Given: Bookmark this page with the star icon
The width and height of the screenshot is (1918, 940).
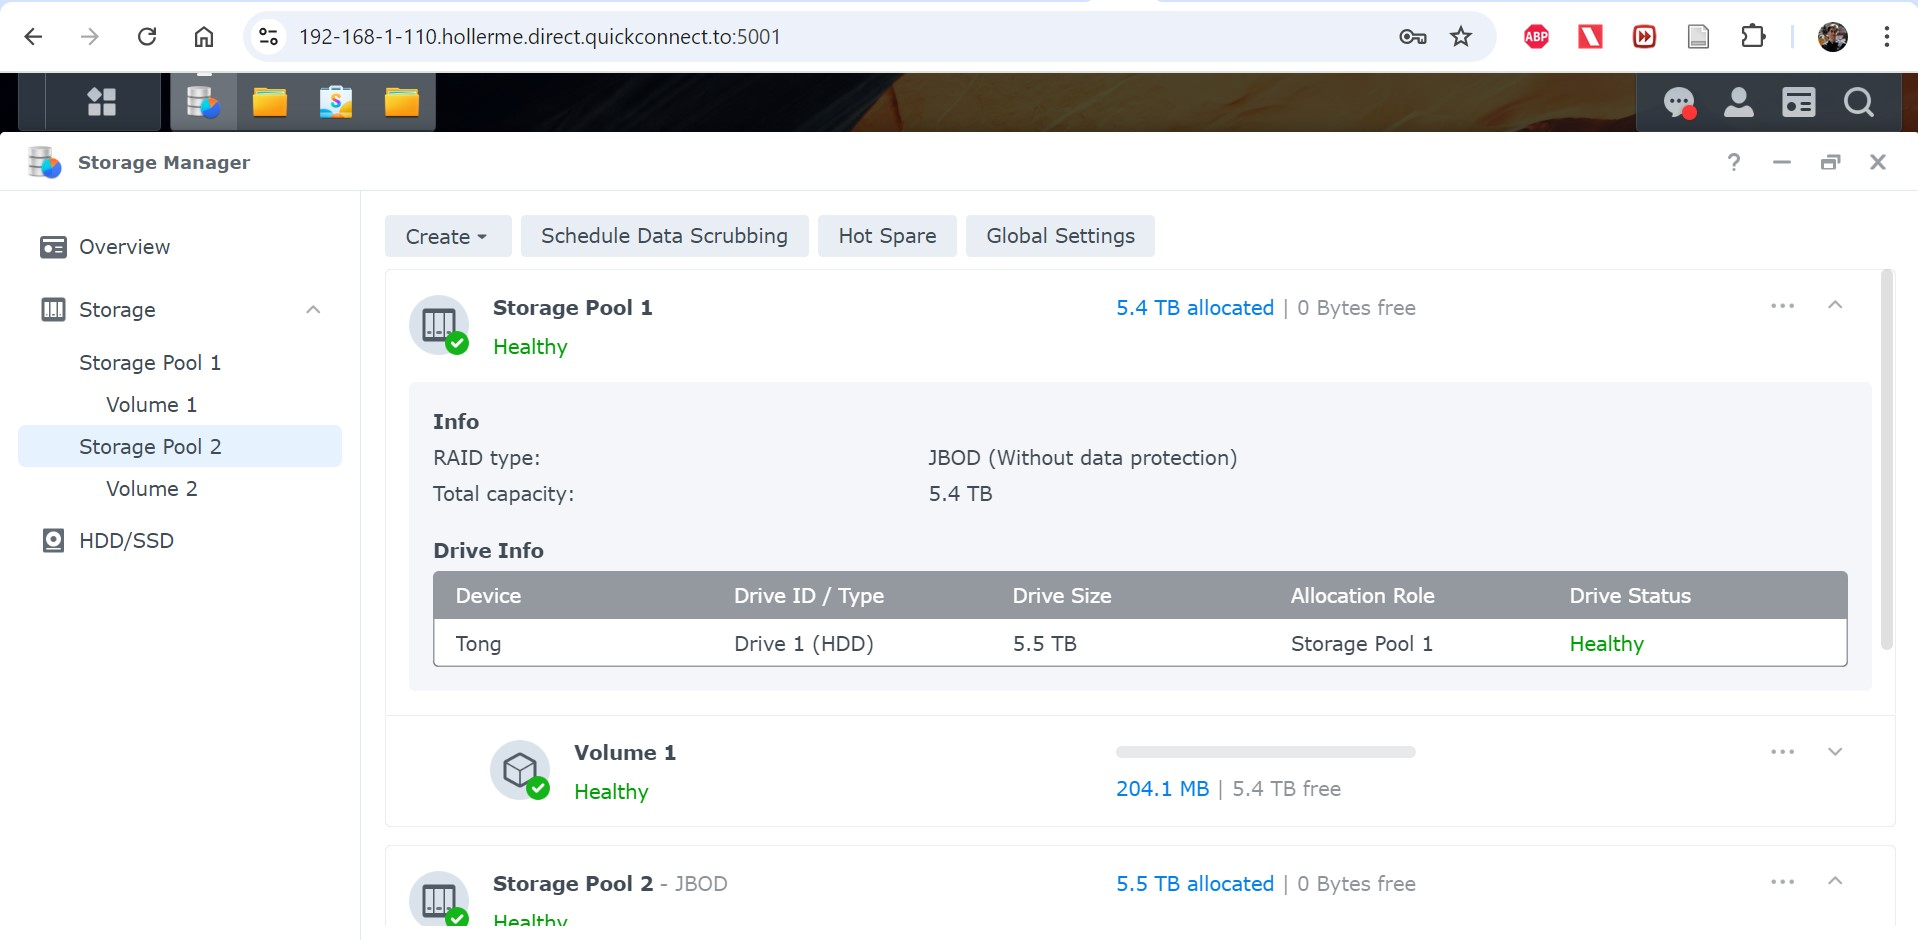Looking at the screenshot, I should coord(1461,37).
